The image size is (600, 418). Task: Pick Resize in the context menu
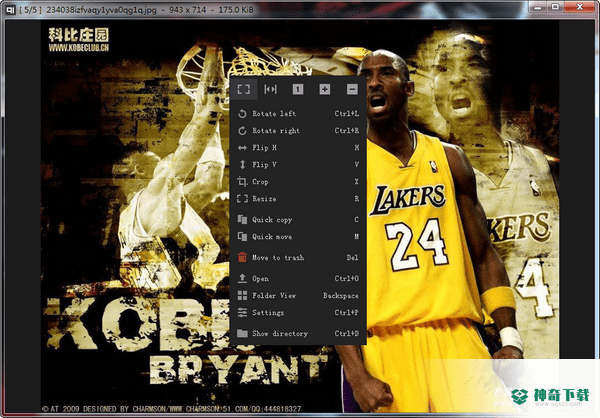tap(298, 199)
